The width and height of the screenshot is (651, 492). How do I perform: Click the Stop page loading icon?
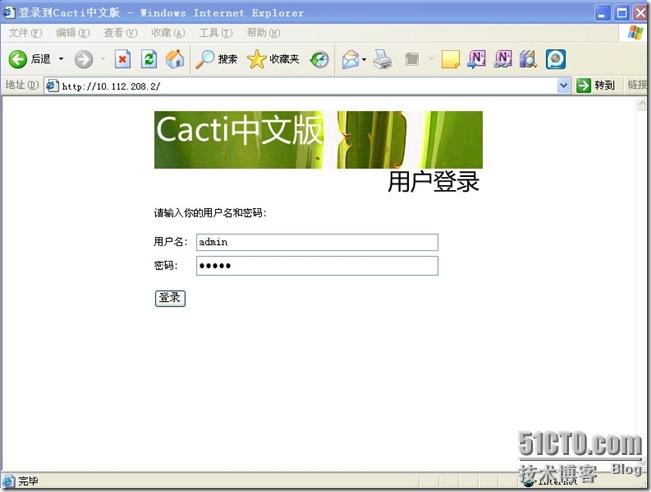tap(122, 59)
